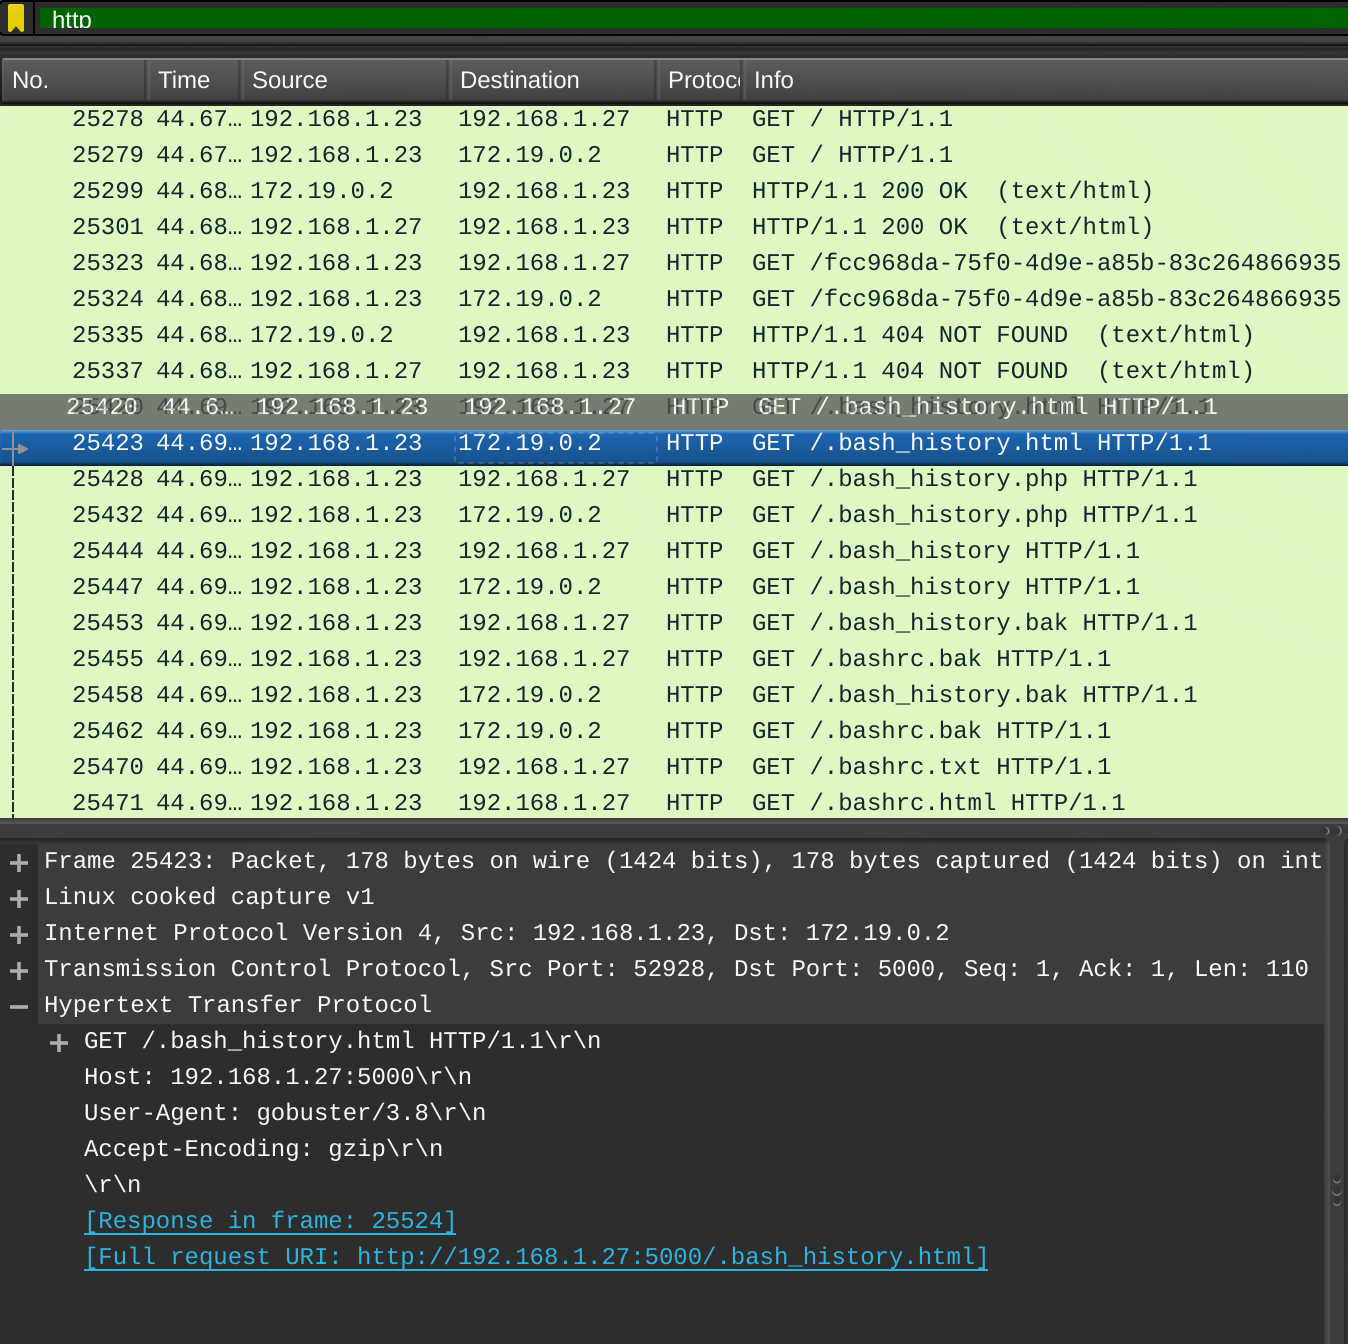
Task: Select packet 25278 GET / request
Action: coord(600,119)
